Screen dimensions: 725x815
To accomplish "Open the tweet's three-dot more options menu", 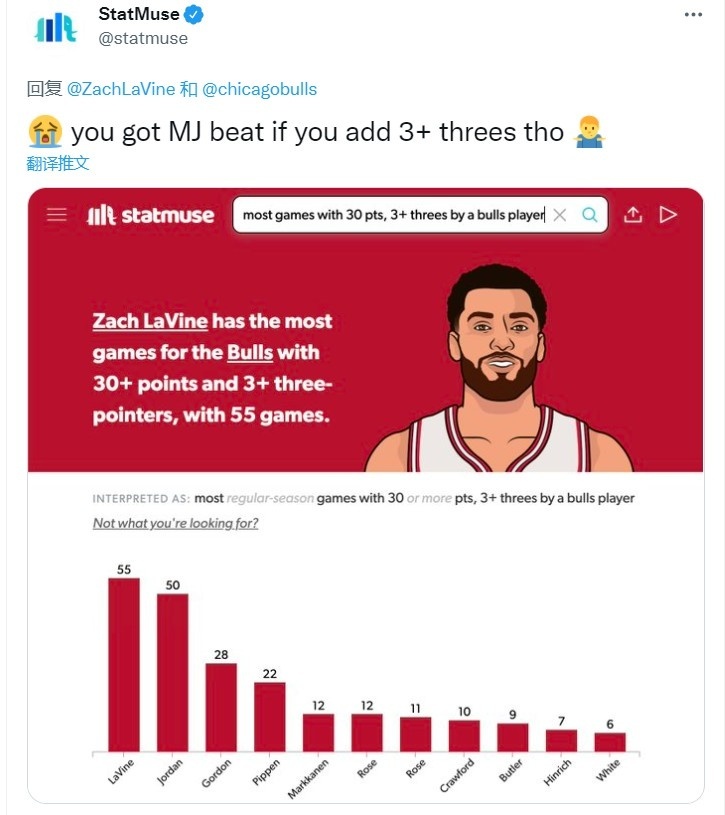I will (x=693, y=15).
